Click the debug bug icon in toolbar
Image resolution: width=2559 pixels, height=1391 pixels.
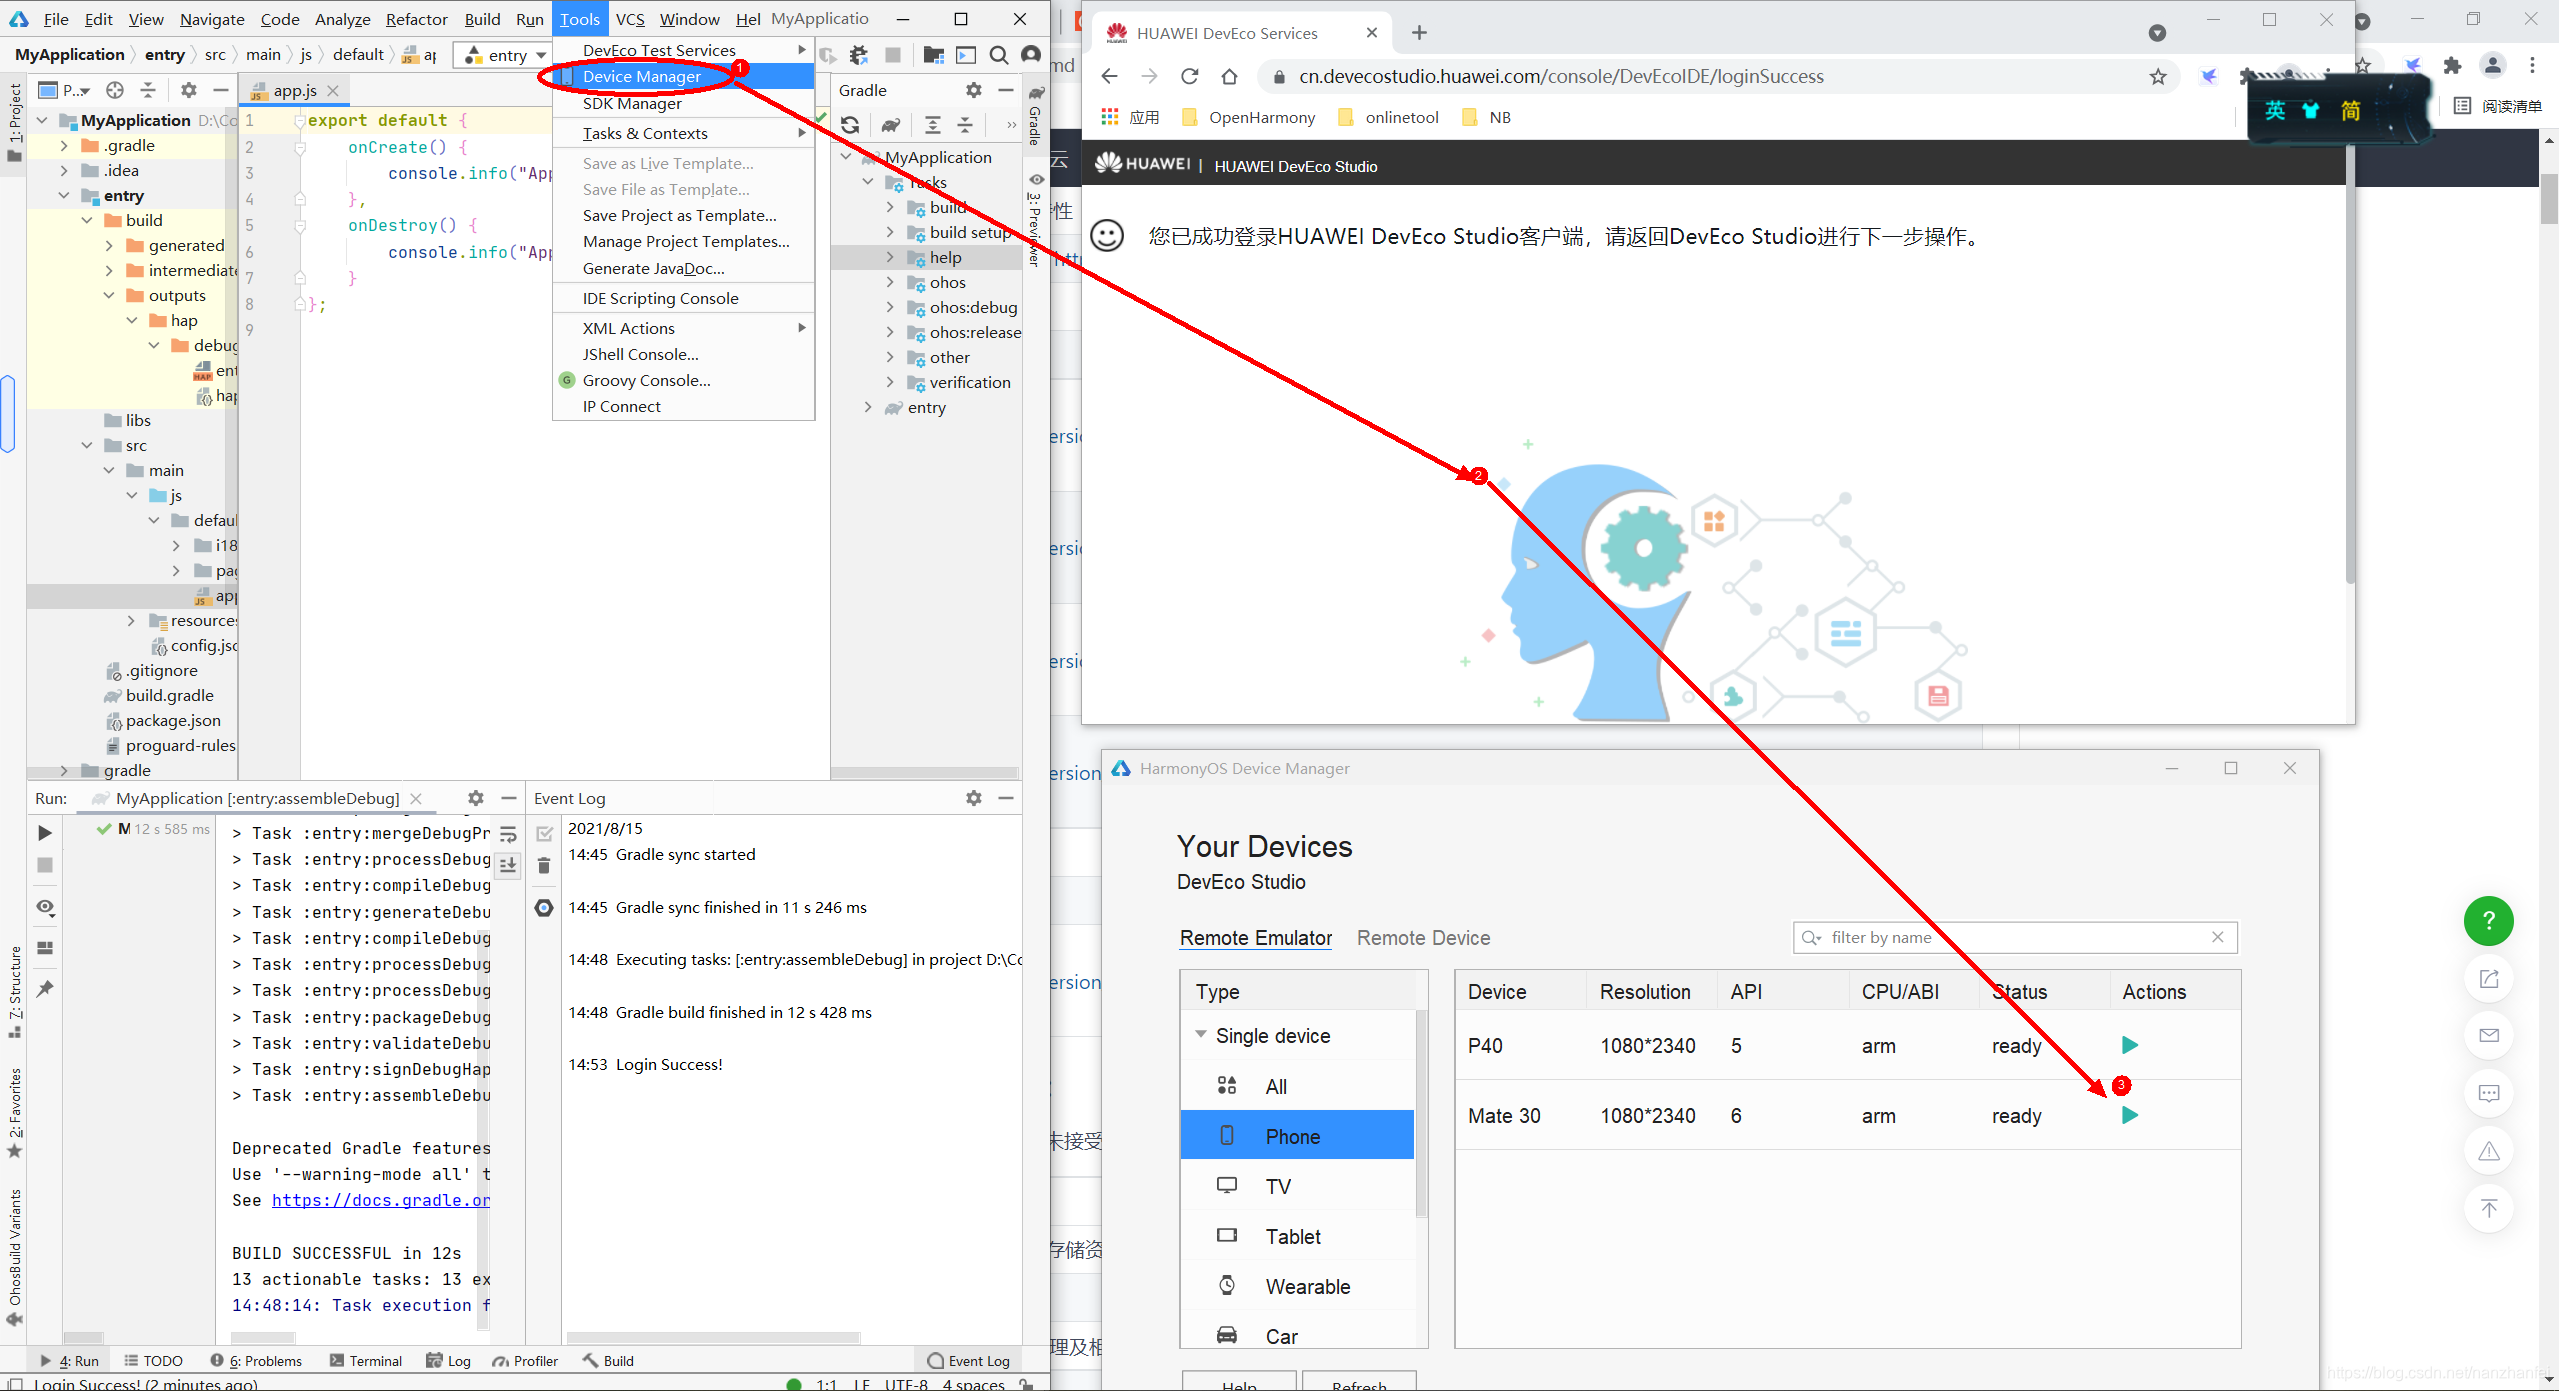point(858,55)
